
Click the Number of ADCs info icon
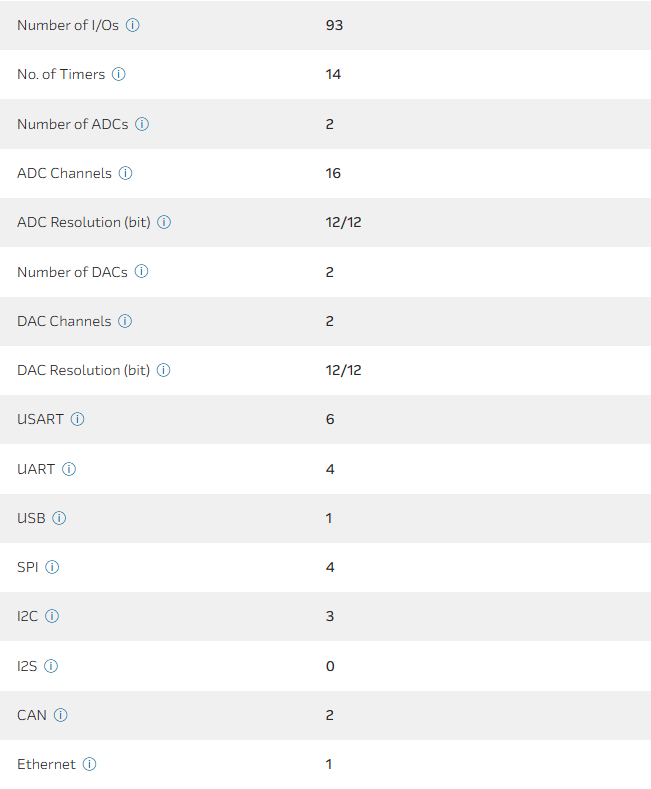pyautogui.click(x=142, y=124)
